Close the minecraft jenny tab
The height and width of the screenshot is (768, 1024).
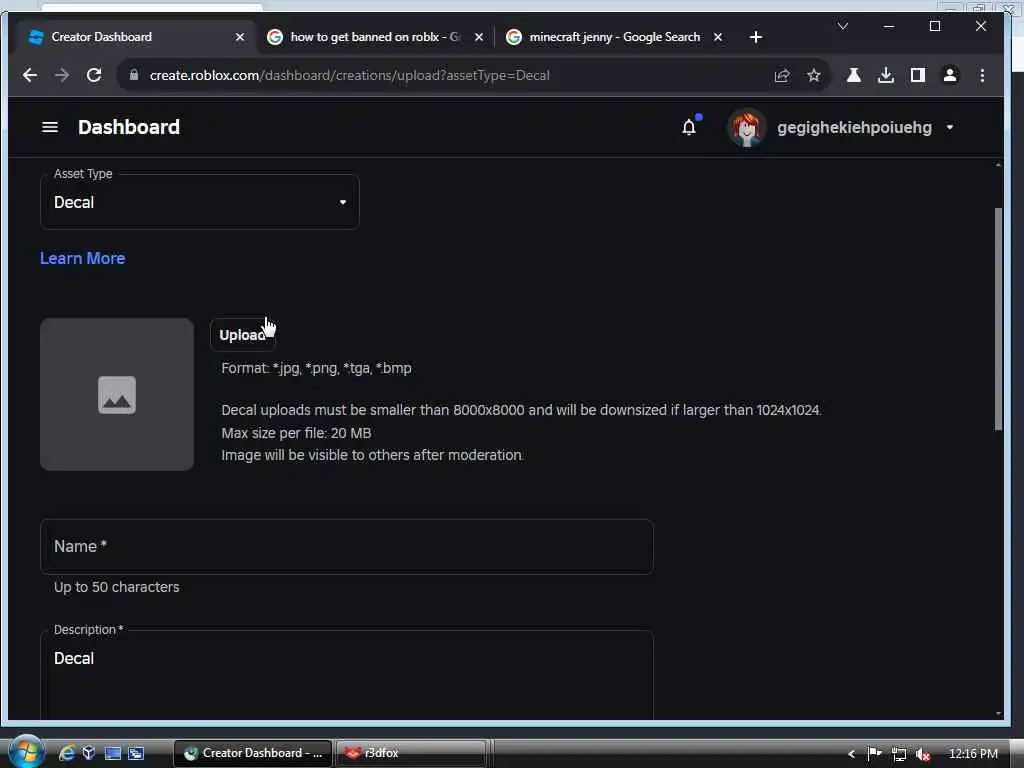(718, 37)
